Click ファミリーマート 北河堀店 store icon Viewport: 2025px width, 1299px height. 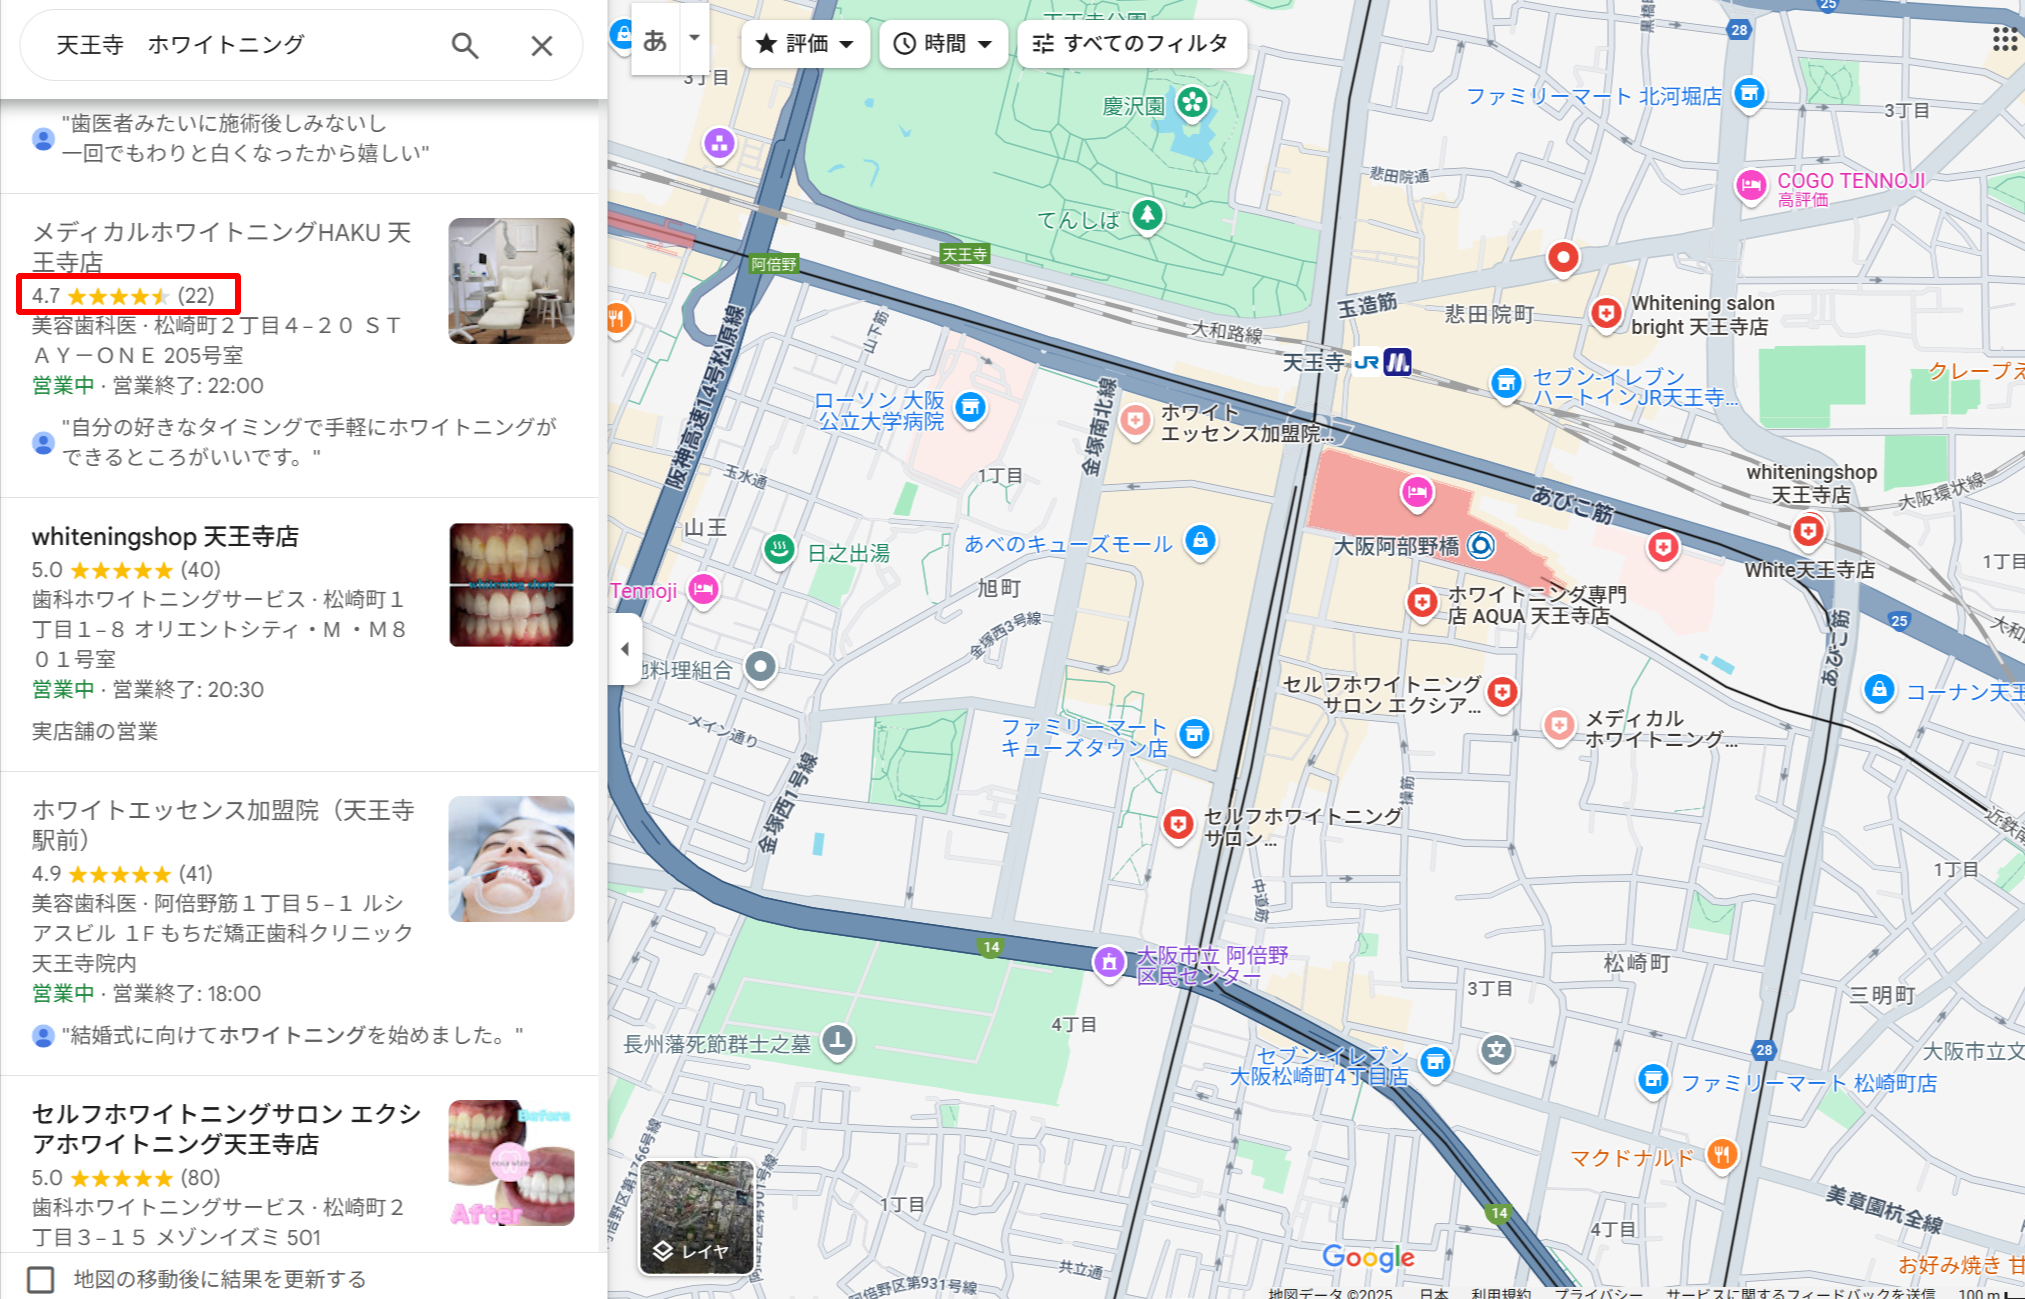[1748, 95]
